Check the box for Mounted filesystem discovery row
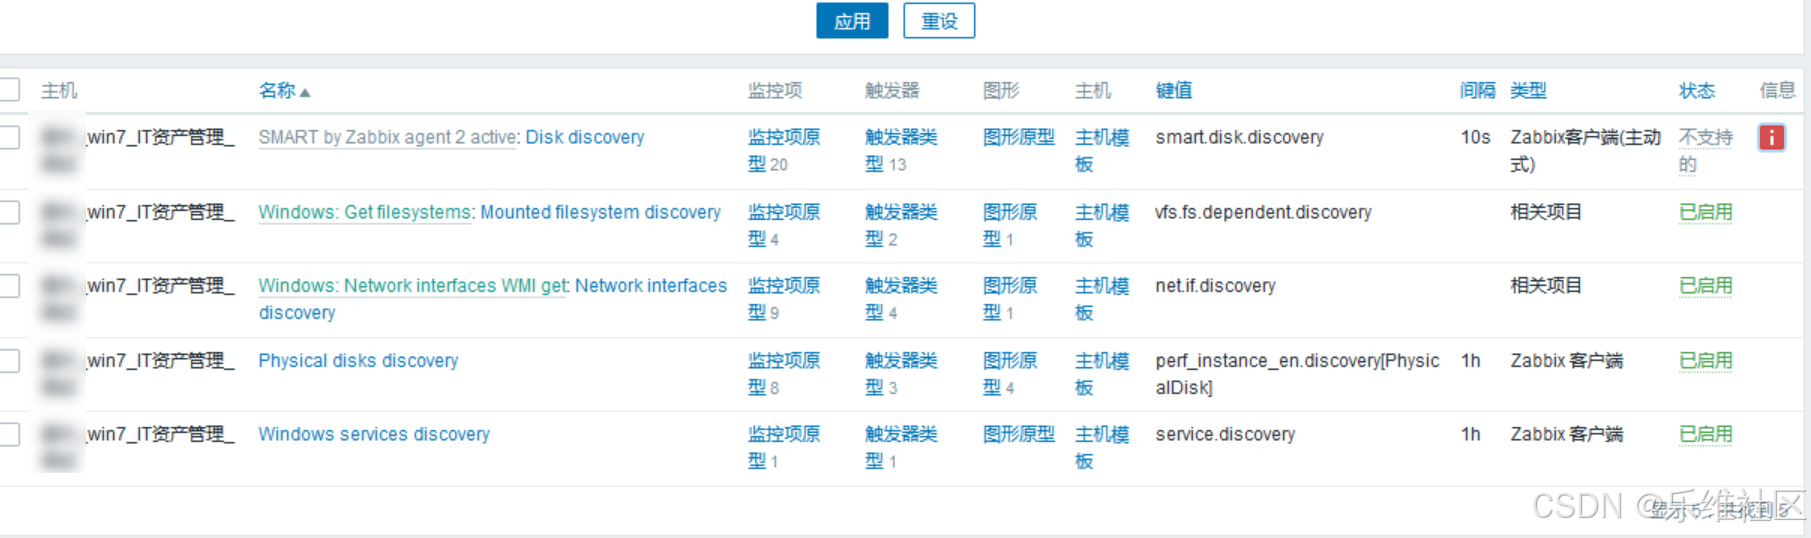This screenshot has height=538, width=1811. point(10,212)
